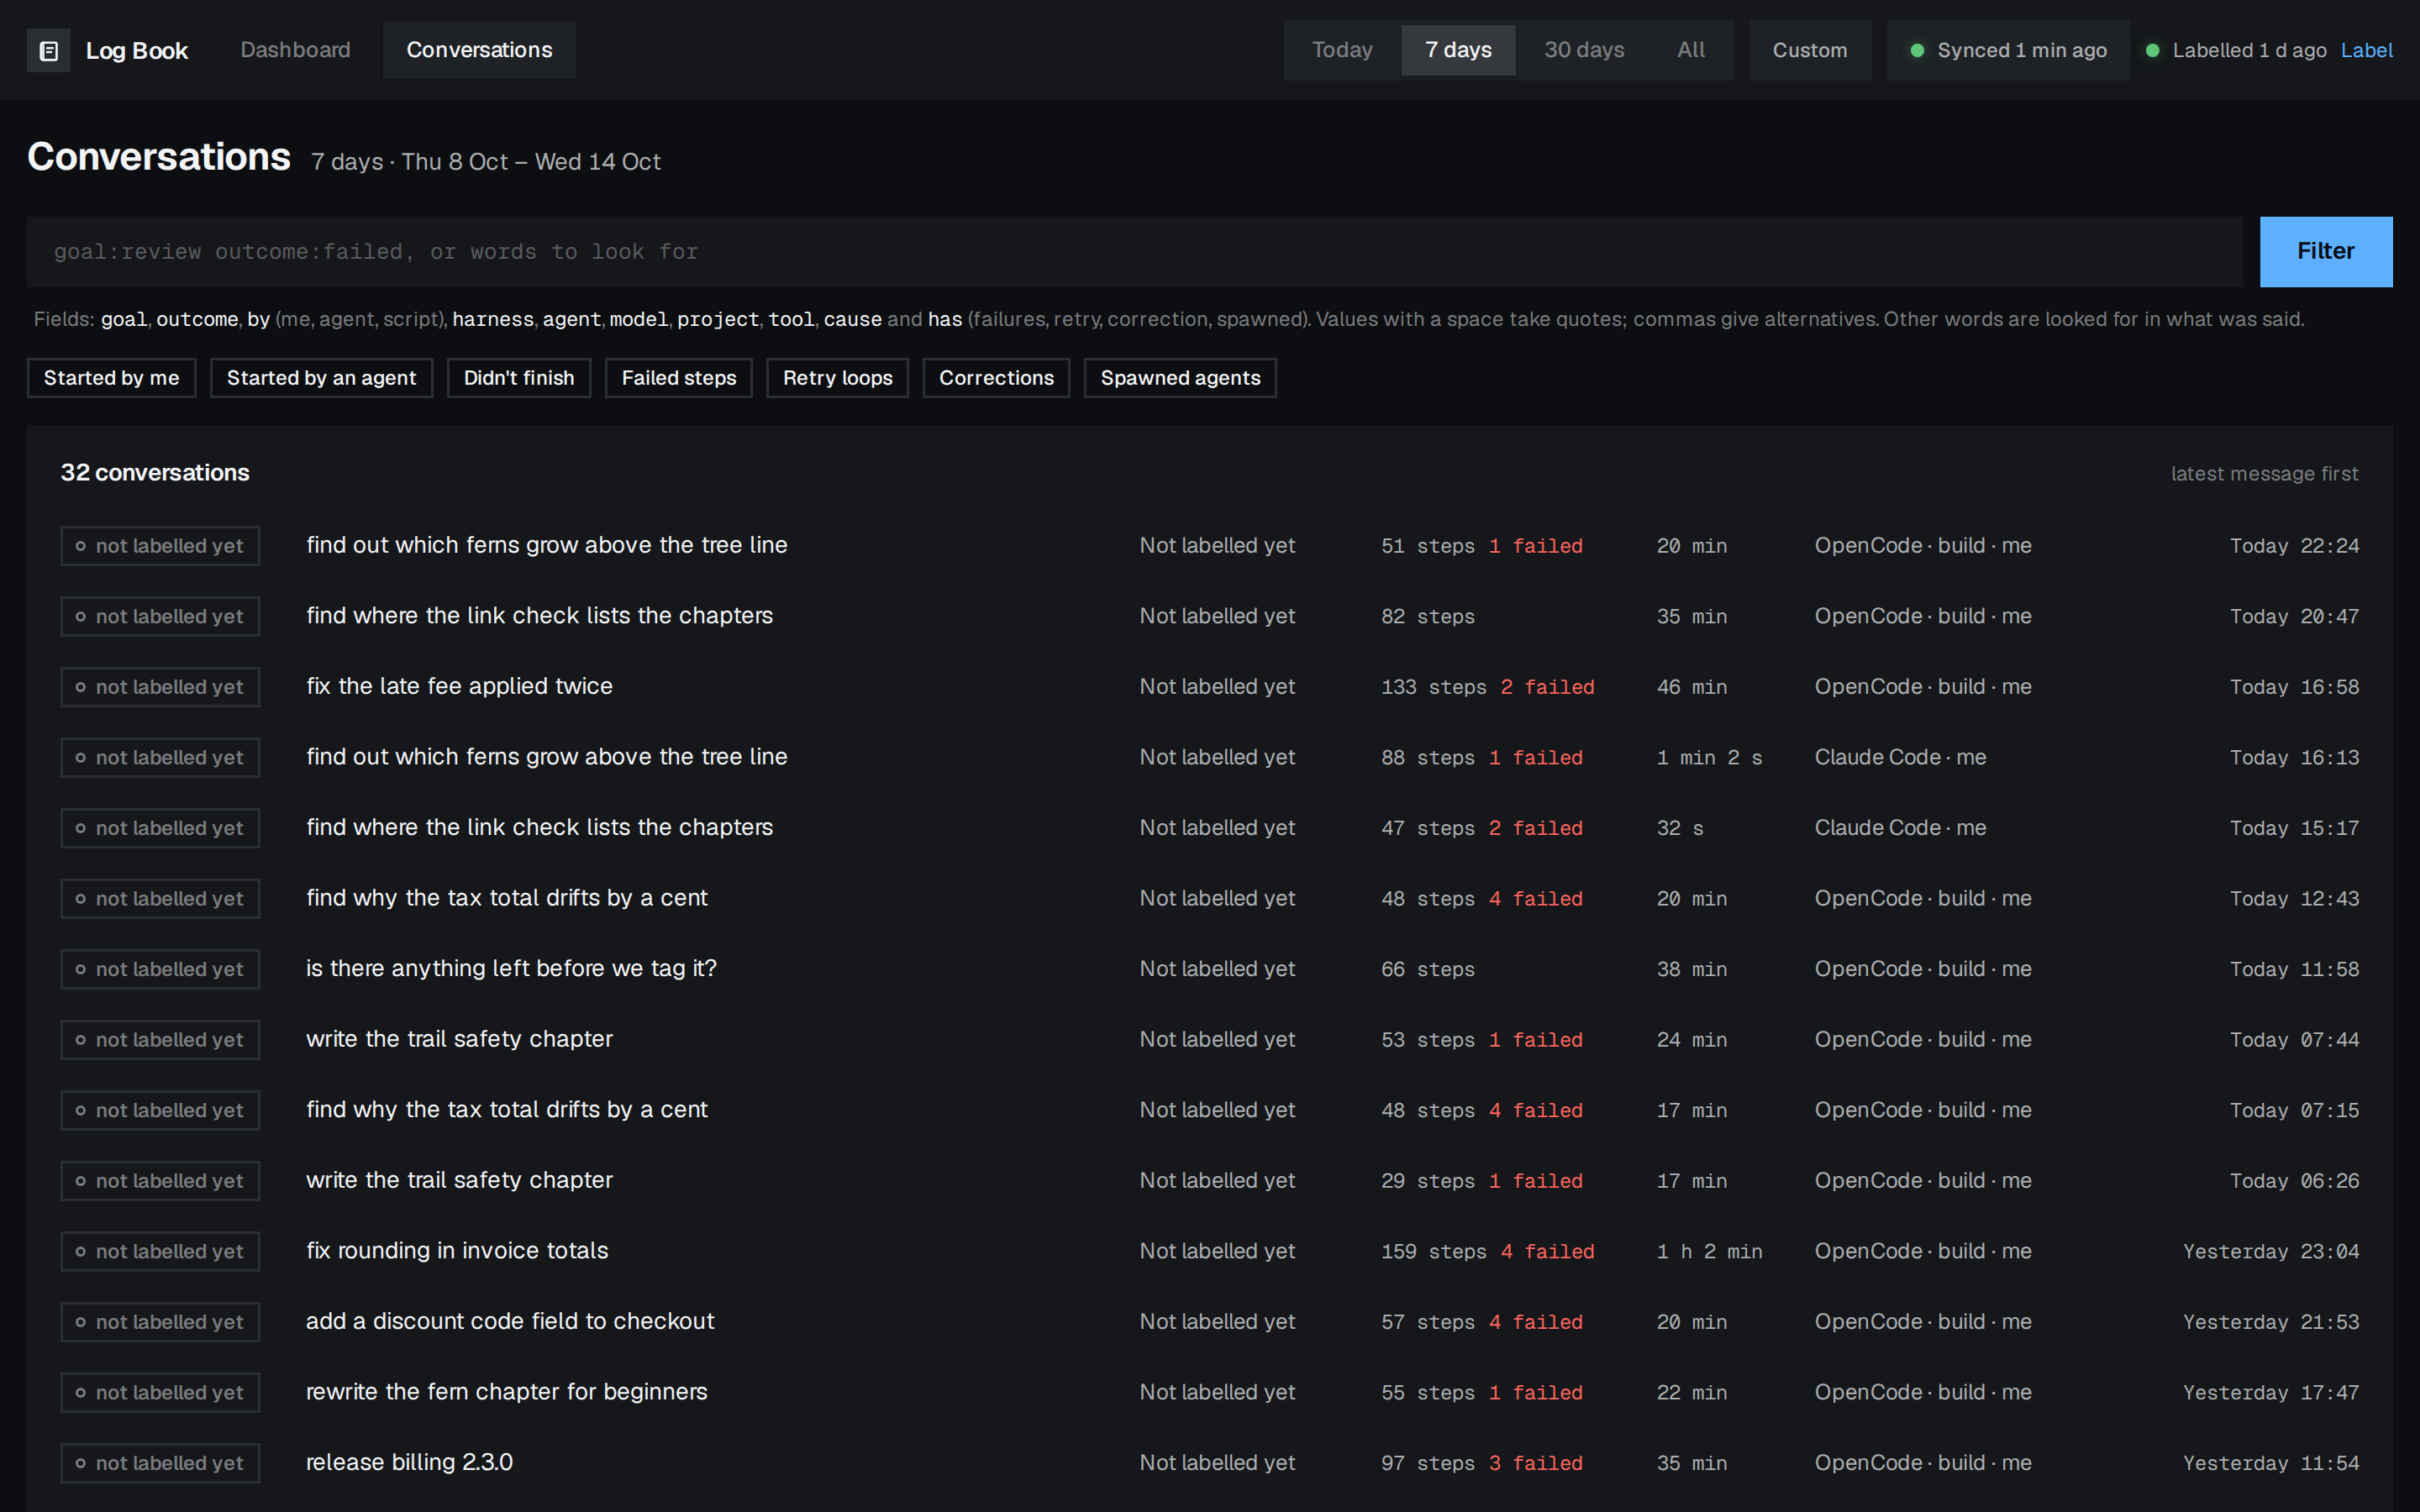Click not labelled yet badge for release billing 2.3.0
The image size is (2420, 1512).
(160, 1463)
